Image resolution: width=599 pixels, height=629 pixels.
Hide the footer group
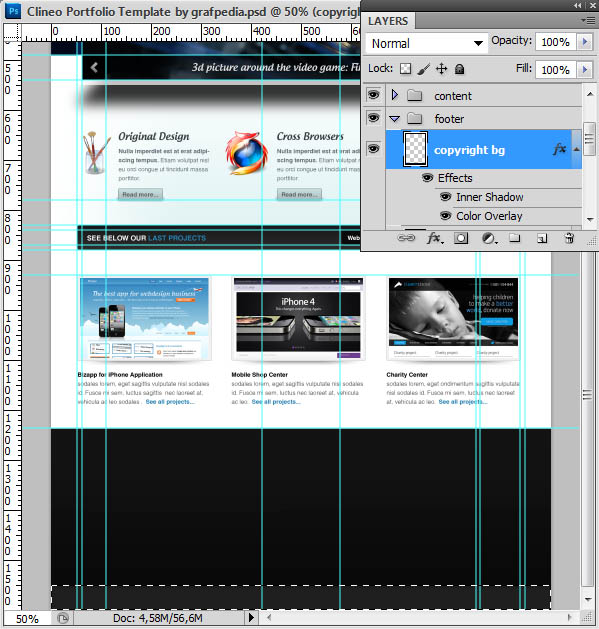point(374,118)
